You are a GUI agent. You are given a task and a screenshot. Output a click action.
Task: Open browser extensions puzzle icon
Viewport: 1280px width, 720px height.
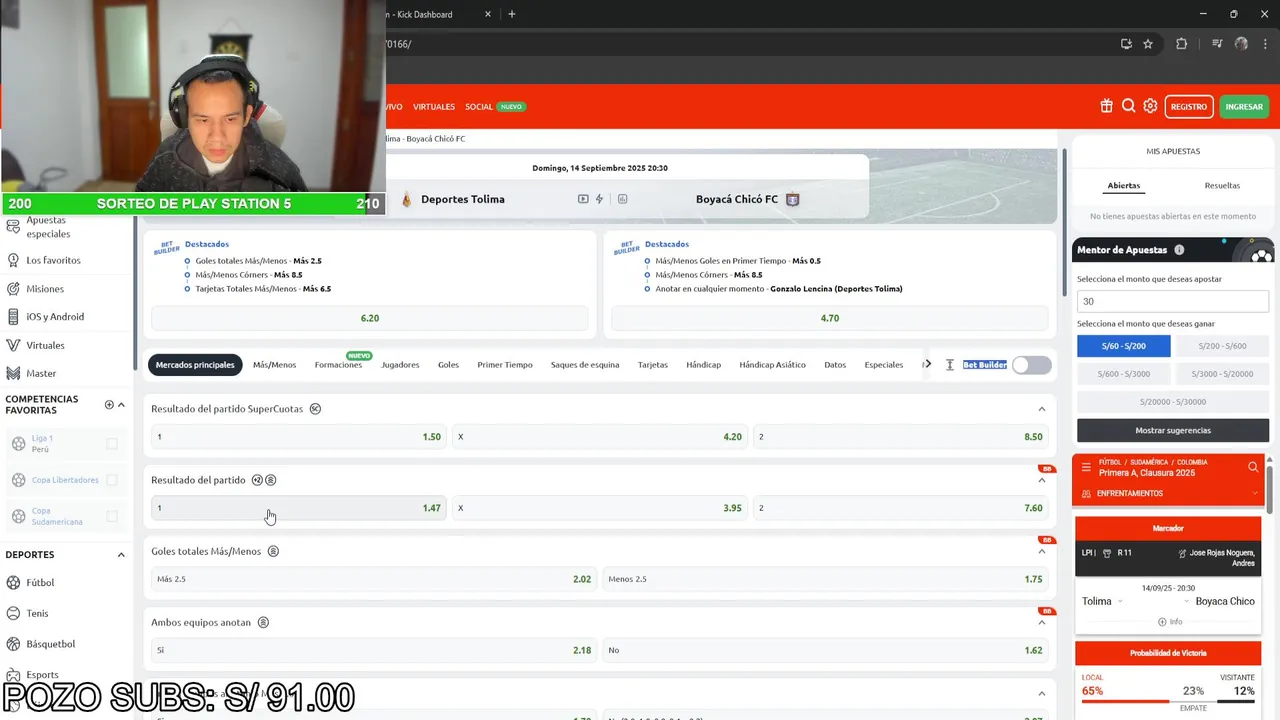(x=1181, y=44)
